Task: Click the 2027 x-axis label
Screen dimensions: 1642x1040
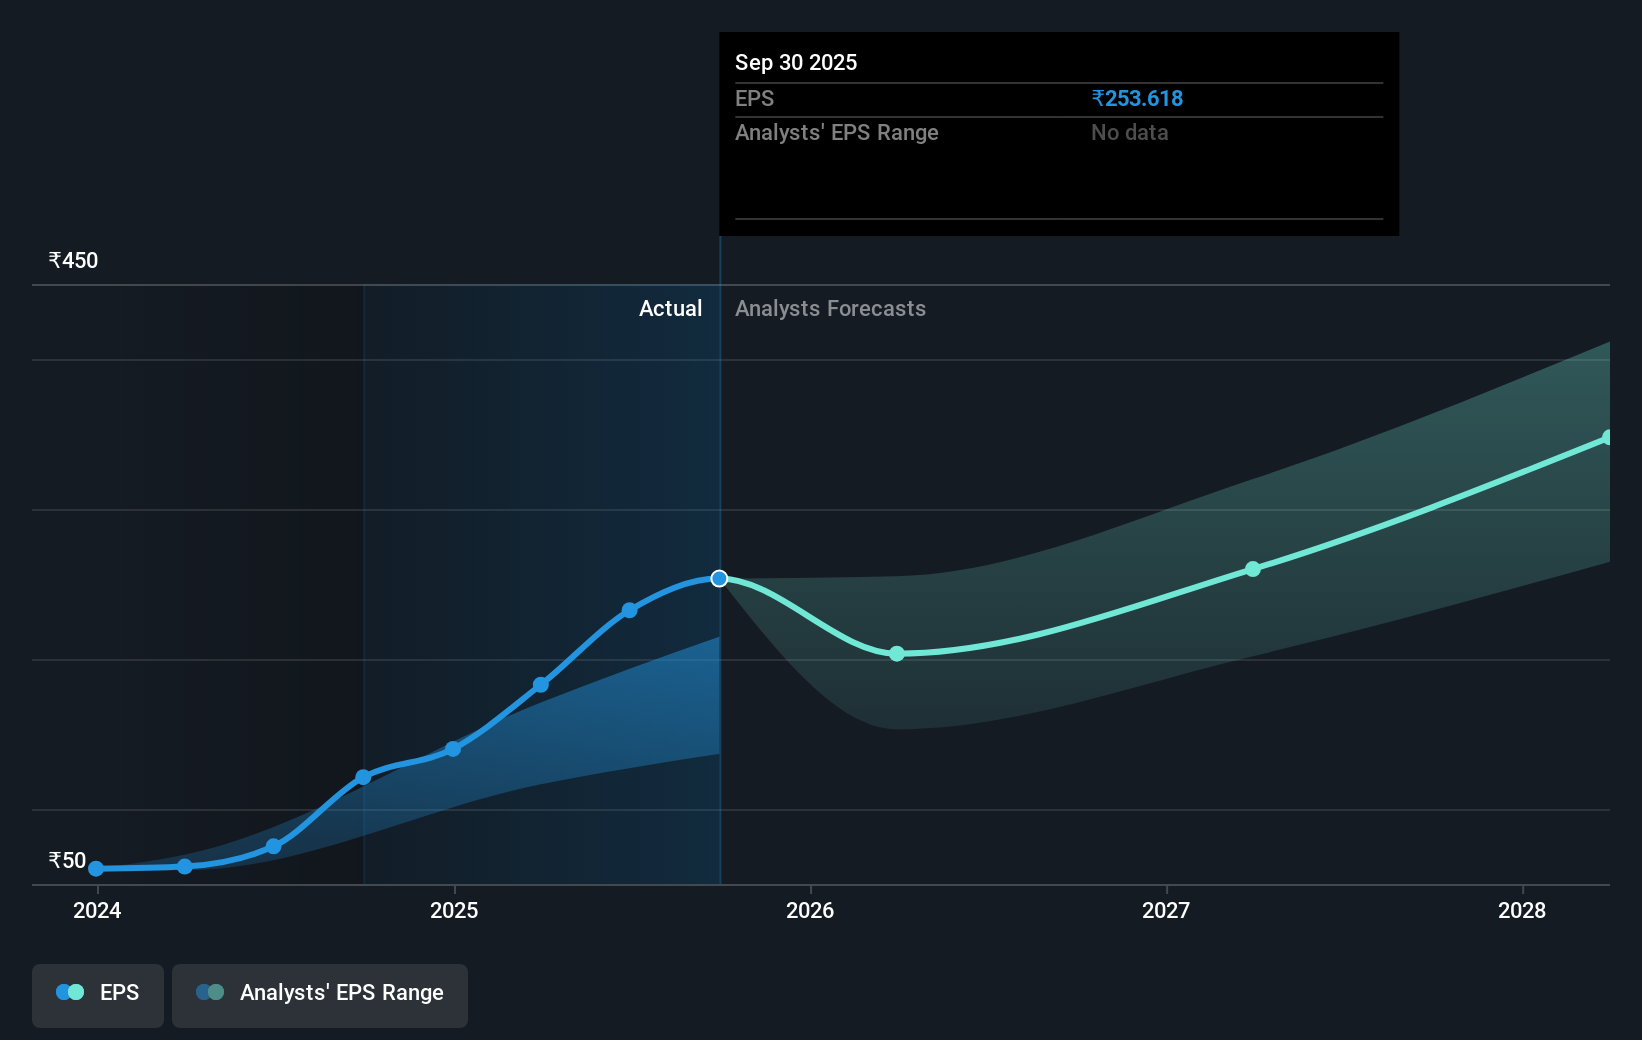Action: [1166, 910]
